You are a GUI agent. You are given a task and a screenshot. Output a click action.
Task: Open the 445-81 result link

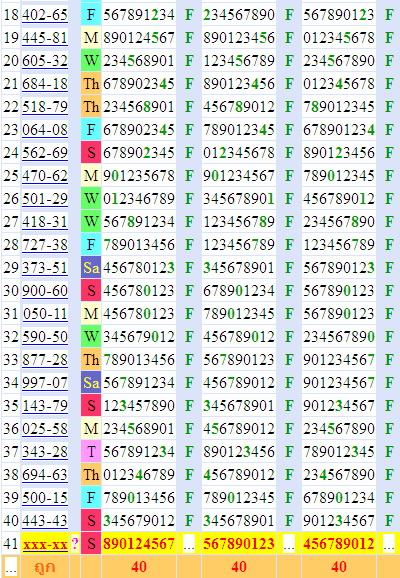point(45,38)
